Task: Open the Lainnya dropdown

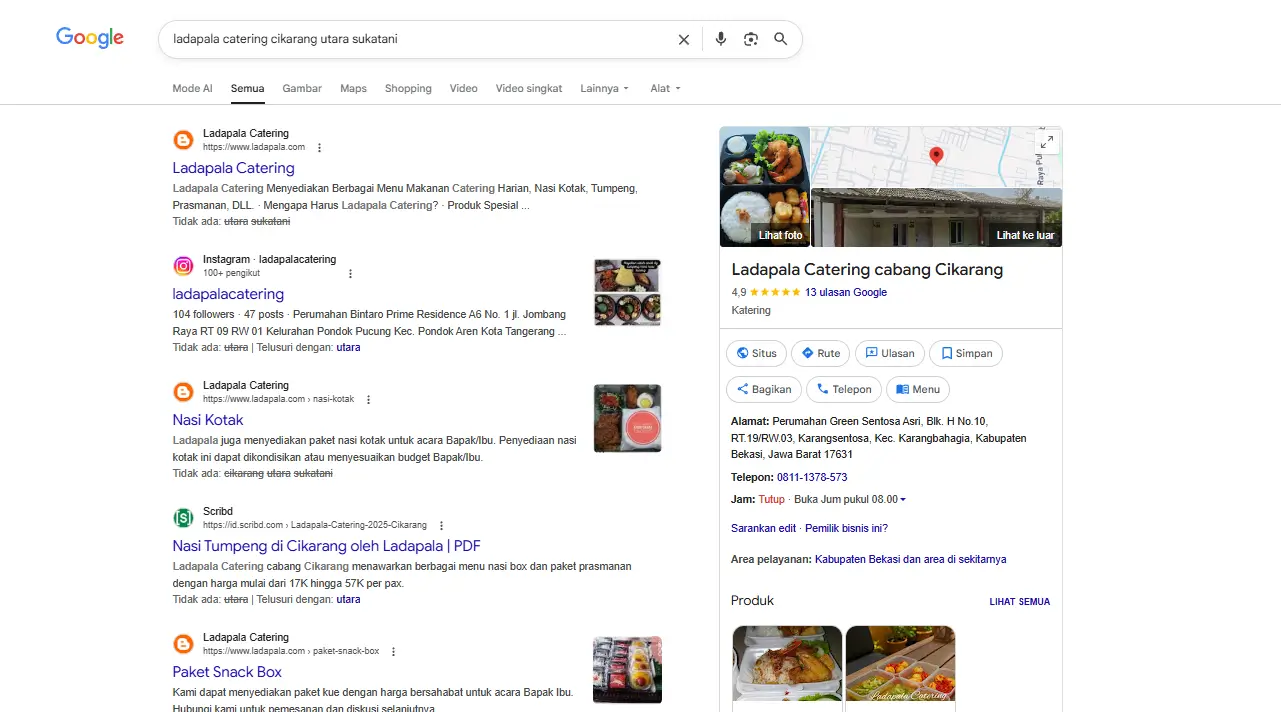Action: pyautogui.click(x=605, y=88)
